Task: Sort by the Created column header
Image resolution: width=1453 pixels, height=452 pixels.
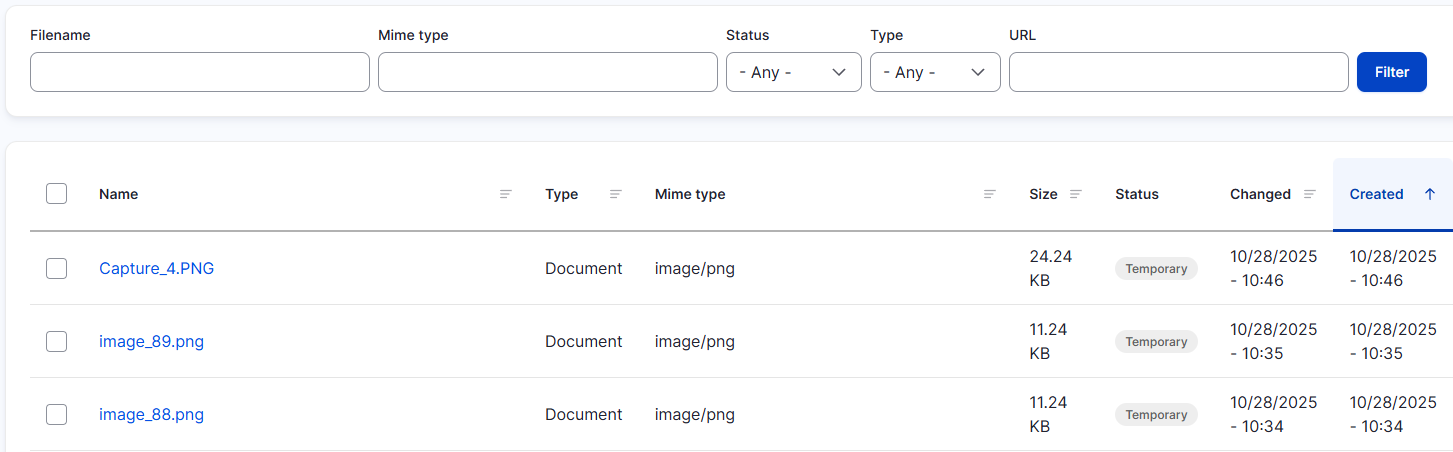Action: [1377, 194]
